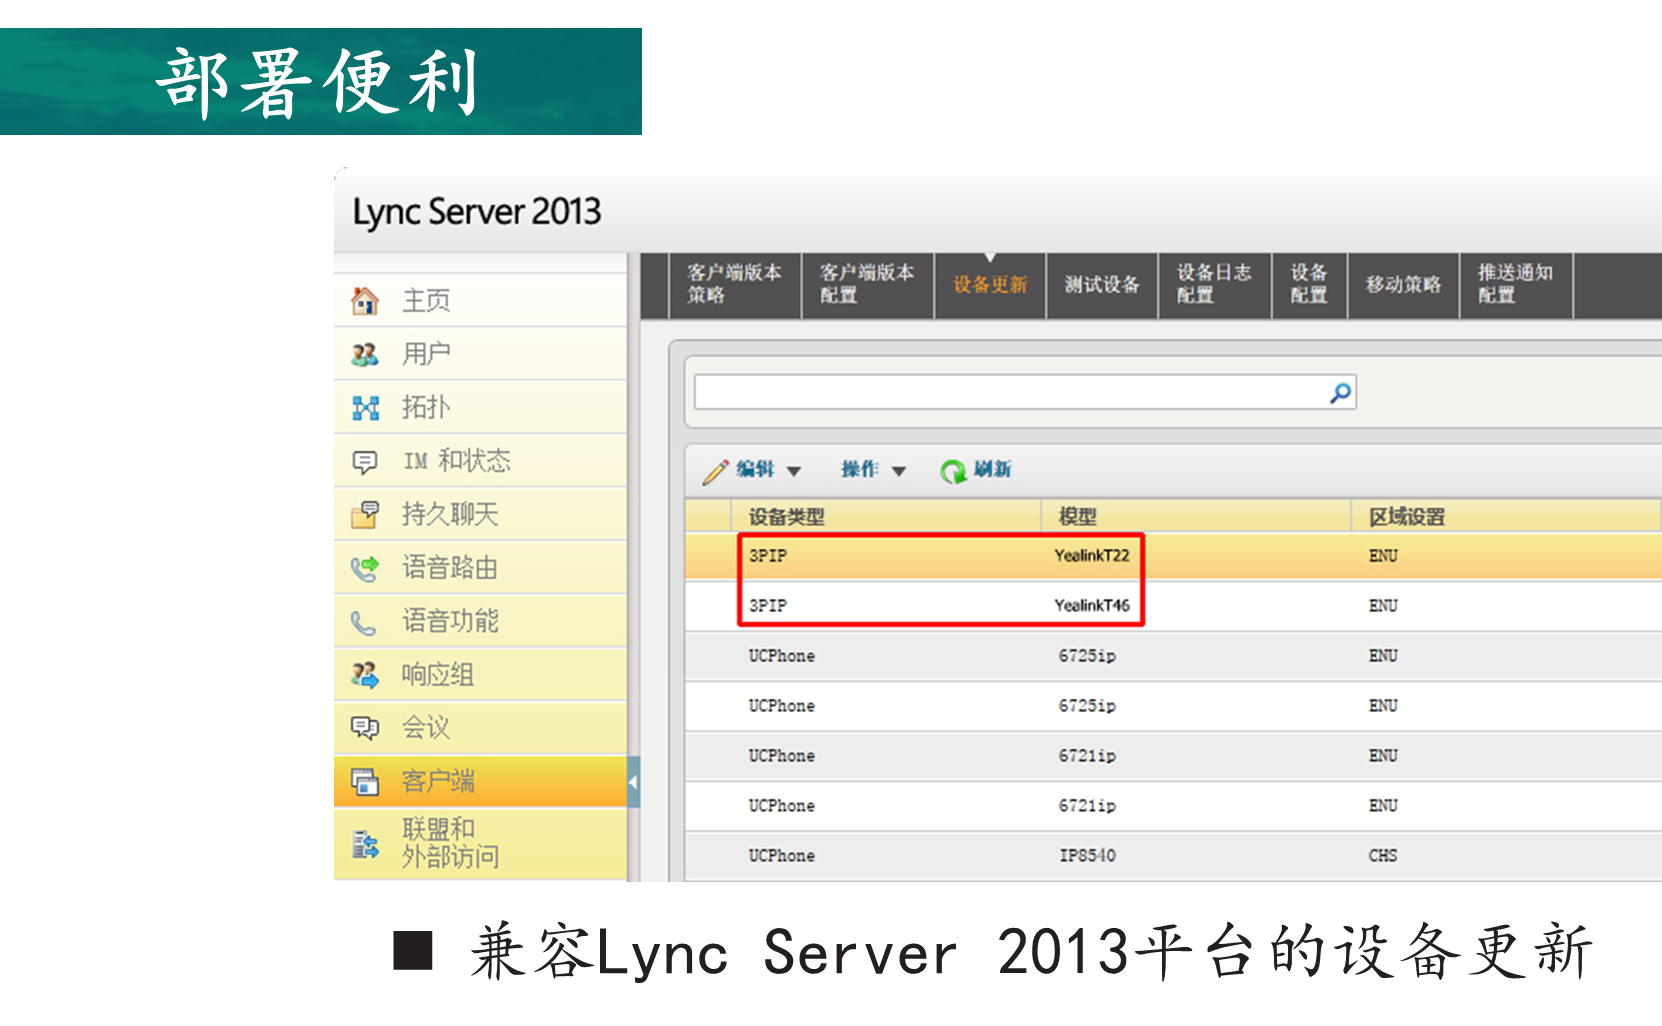Click the 操作 action button label
Viewport: 1662px width, 1026px height.
click(860, 470)
